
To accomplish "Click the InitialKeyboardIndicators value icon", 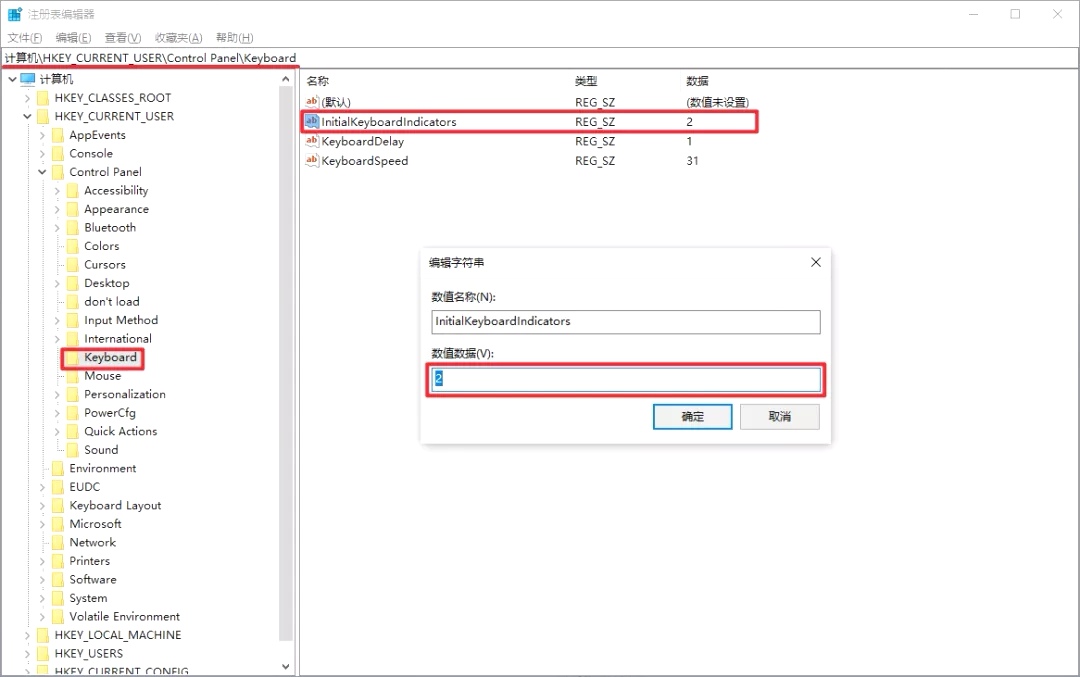I will tap(312, 122).
